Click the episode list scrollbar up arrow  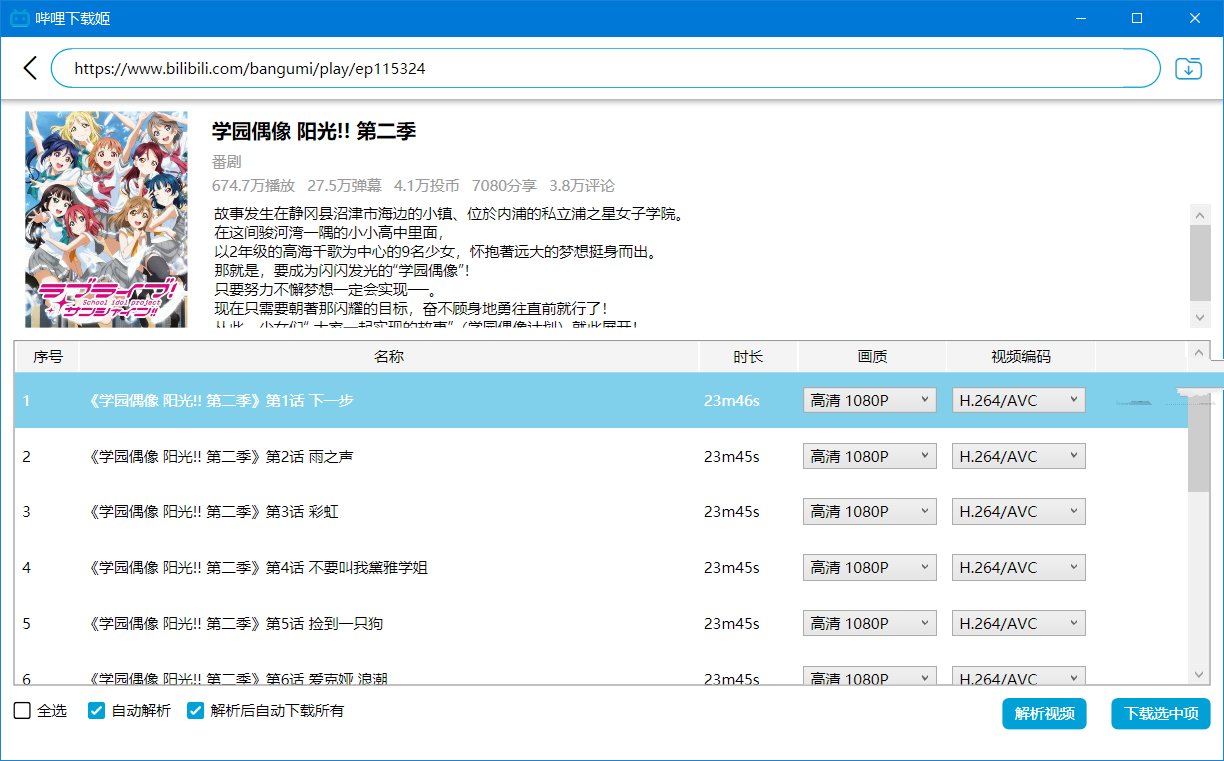pyautogui.click(x=1199, y=352)
